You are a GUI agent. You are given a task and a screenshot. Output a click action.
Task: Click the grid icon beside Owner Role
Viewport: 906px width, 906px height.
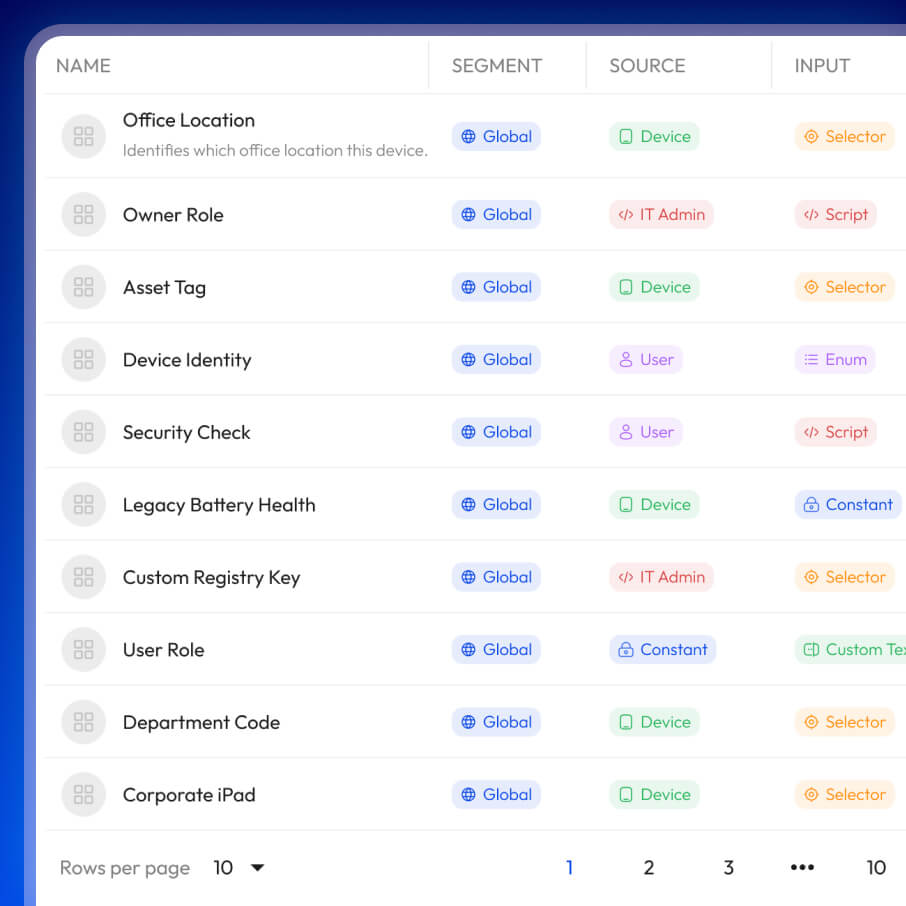click(x=84, y=214)
